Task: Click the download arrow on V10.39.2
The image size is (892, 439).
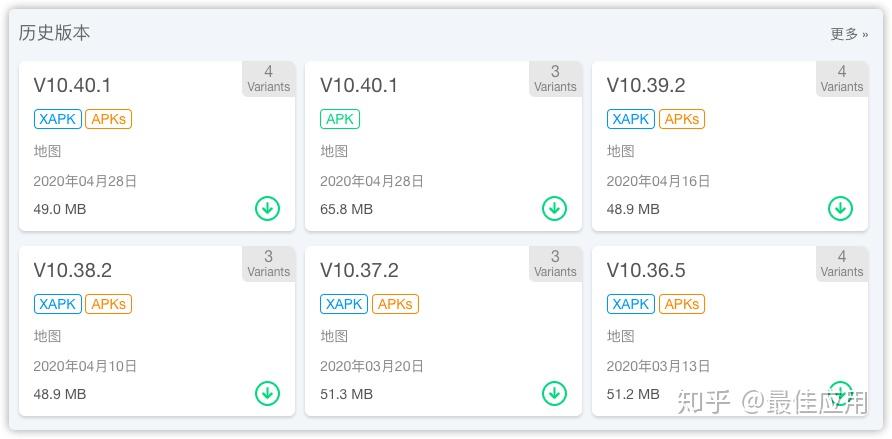Action: 840,209
